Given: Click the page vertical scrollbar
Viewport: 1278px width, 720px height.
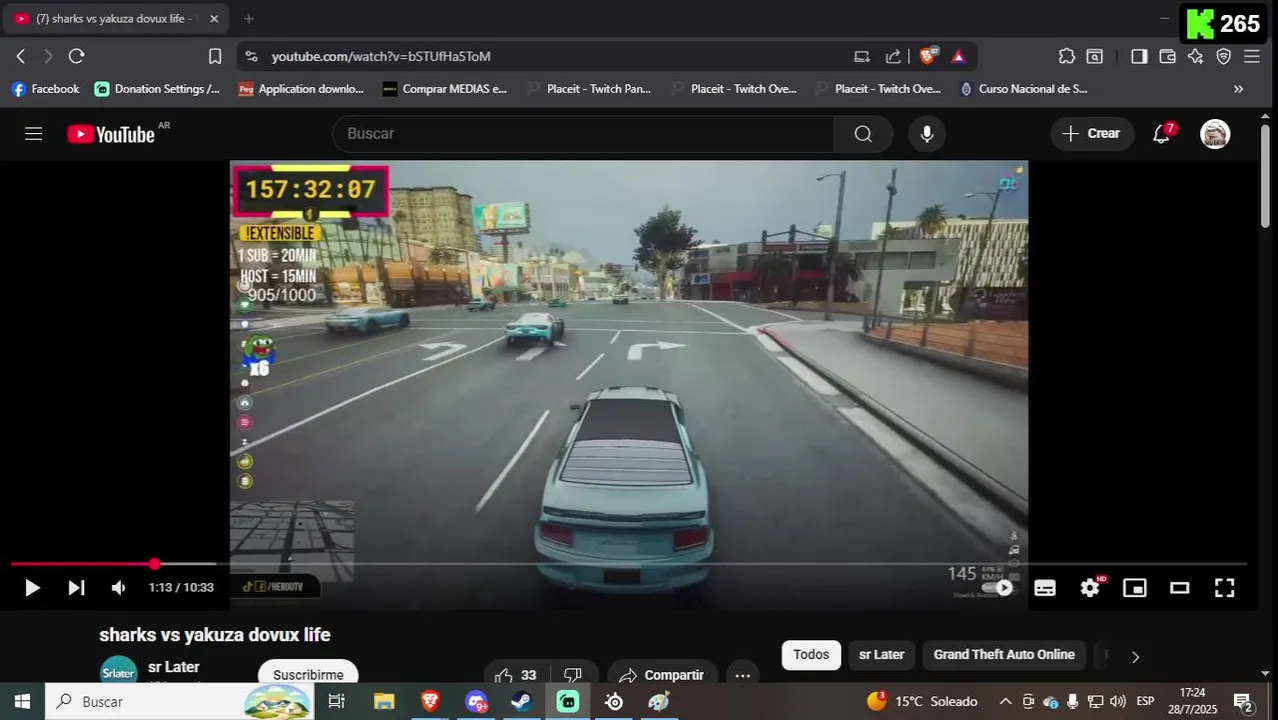Looking at the screenshot, I should [x=1265, y=175].
